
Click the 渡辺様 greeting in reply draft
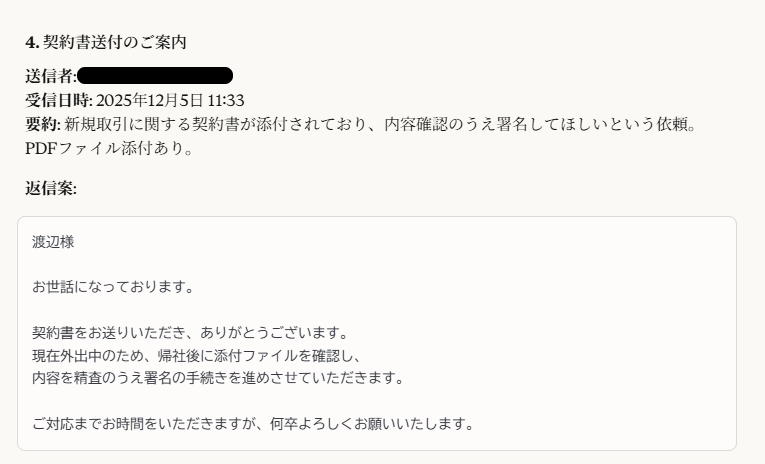[x=53, y=242]
